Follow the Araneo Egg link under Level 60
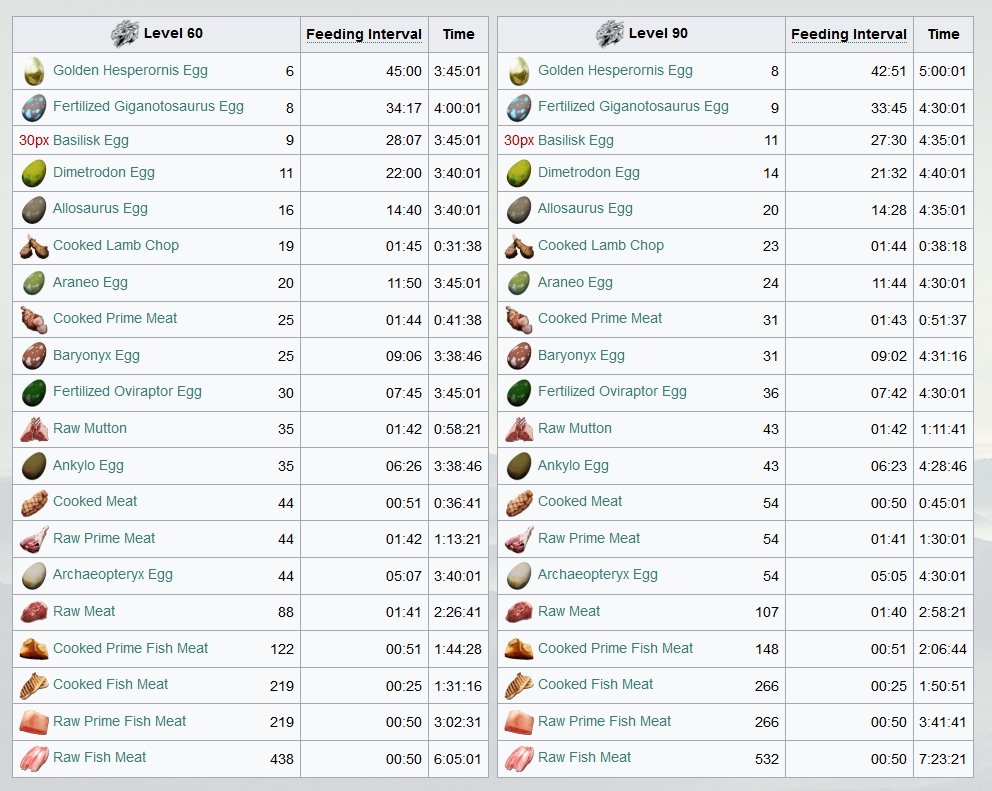This screenshot has height=791, width=992. pos(90,282)
